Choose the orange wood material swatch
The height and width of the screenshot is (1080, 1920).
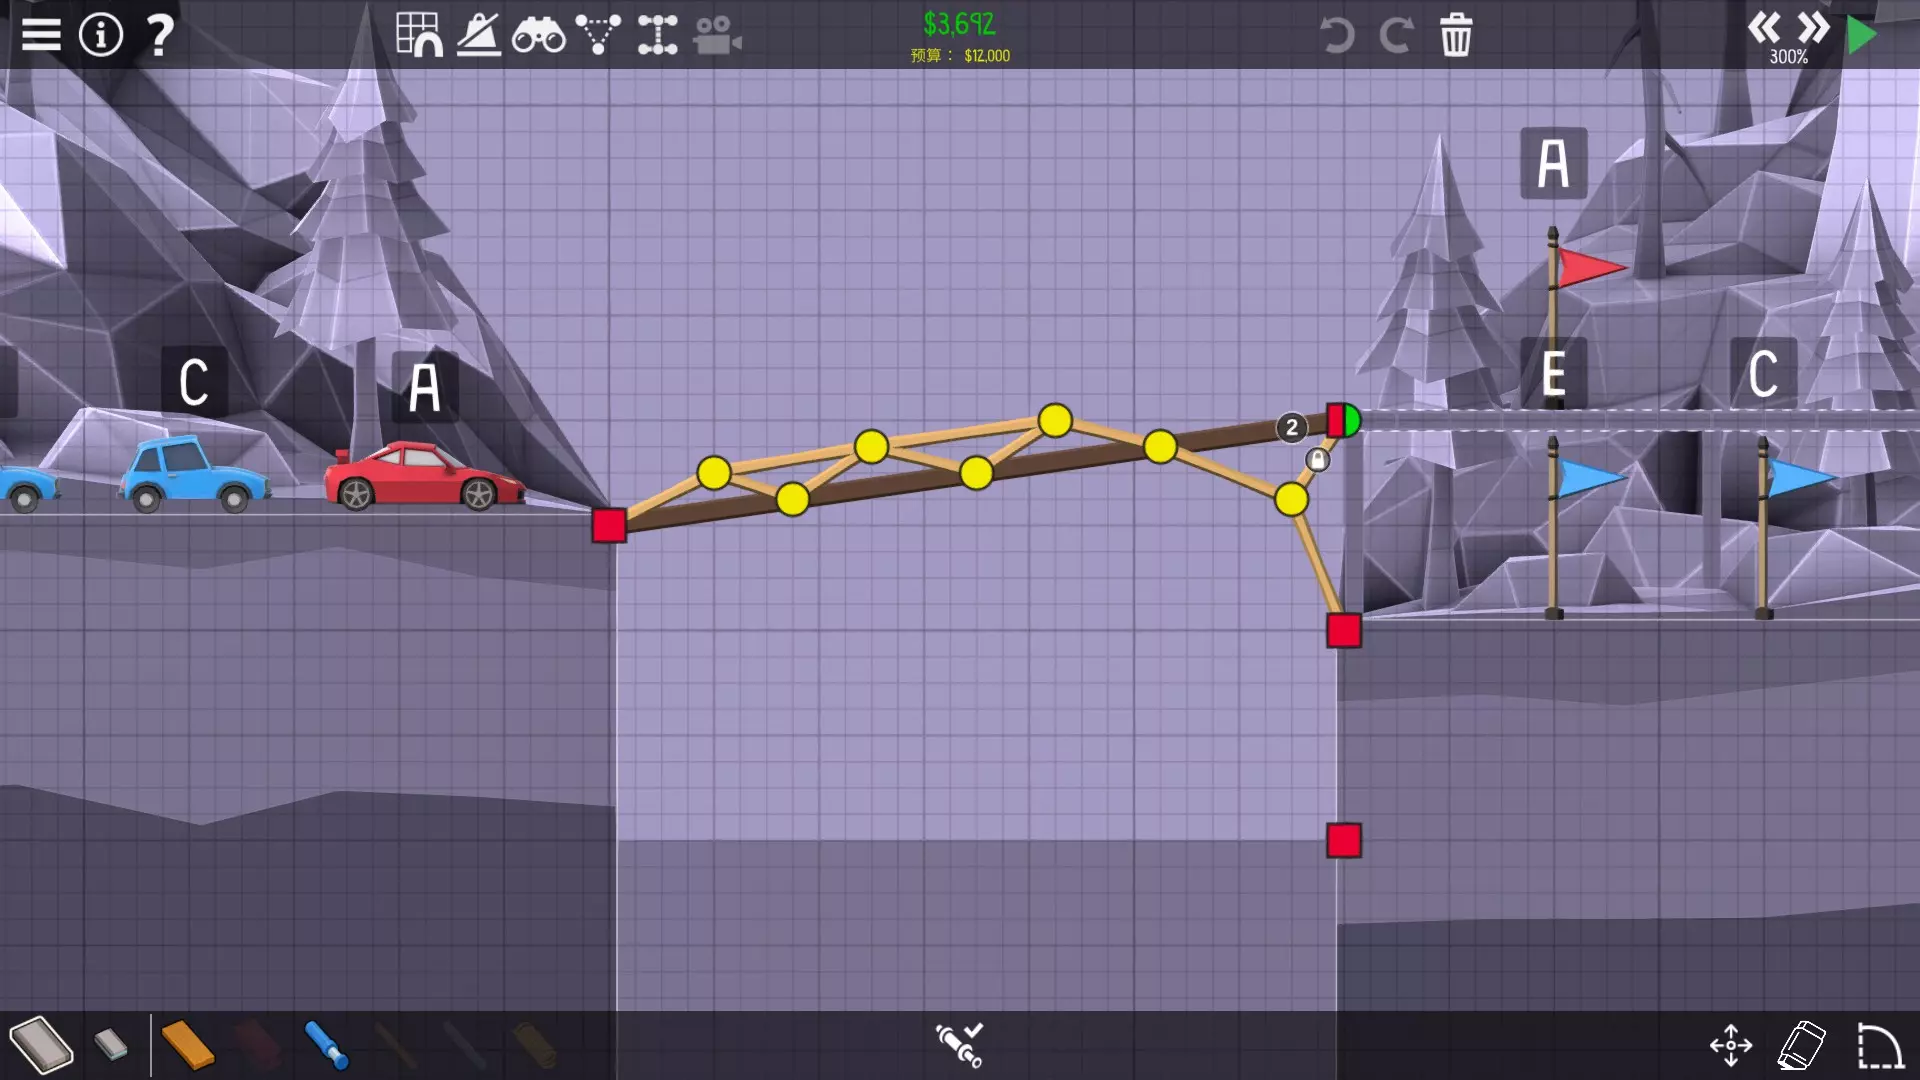pyautogui.click(x=187, y=1045)
